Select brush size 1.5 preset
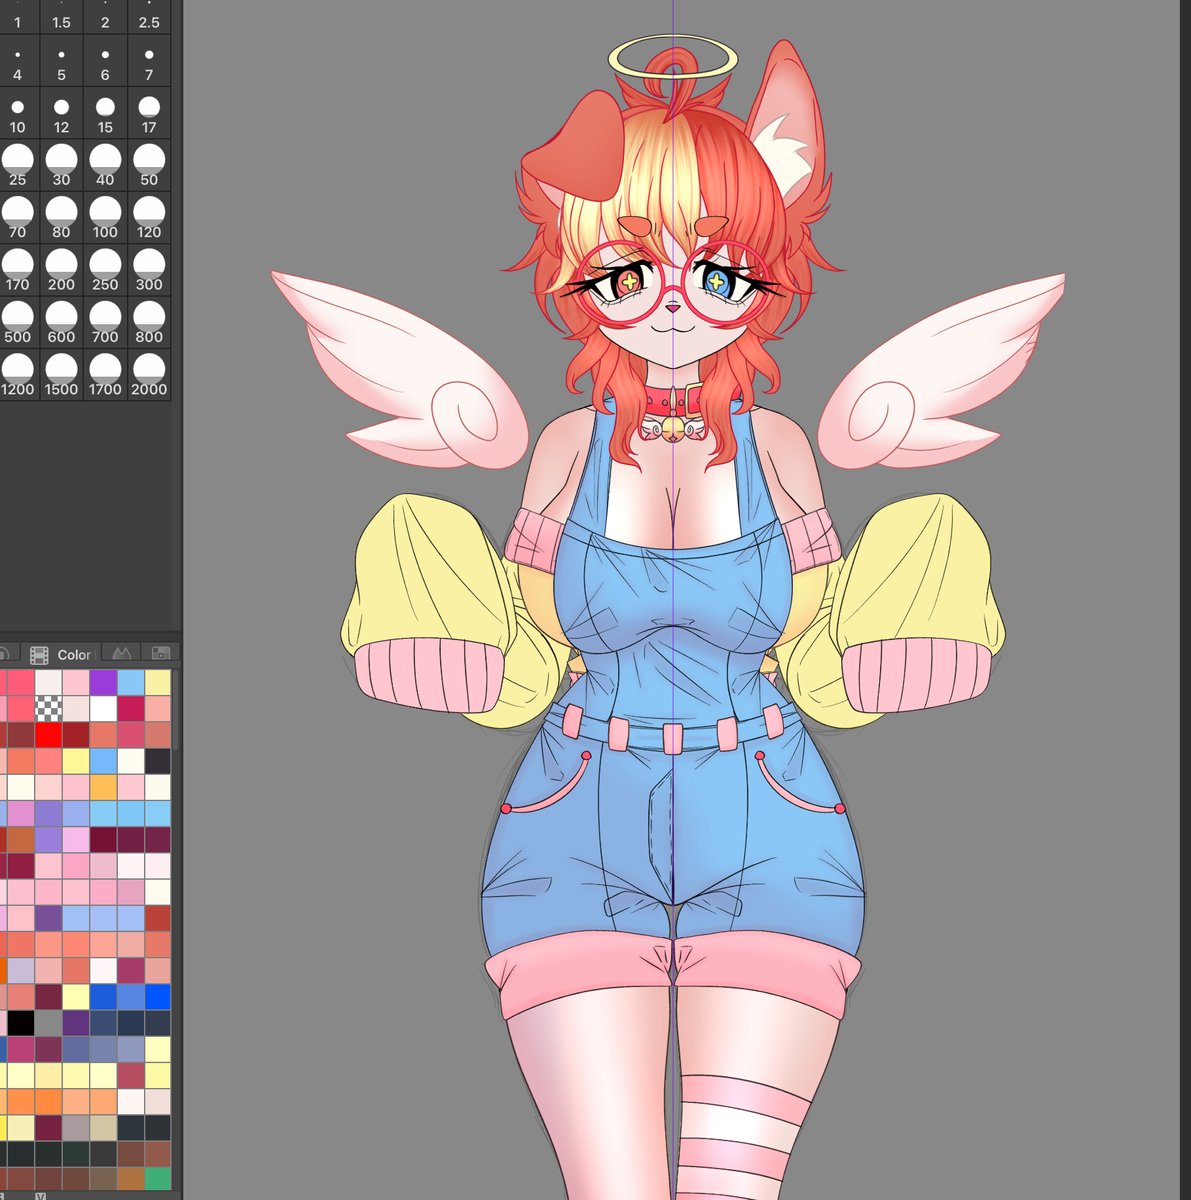 click(x=61, y=15)
